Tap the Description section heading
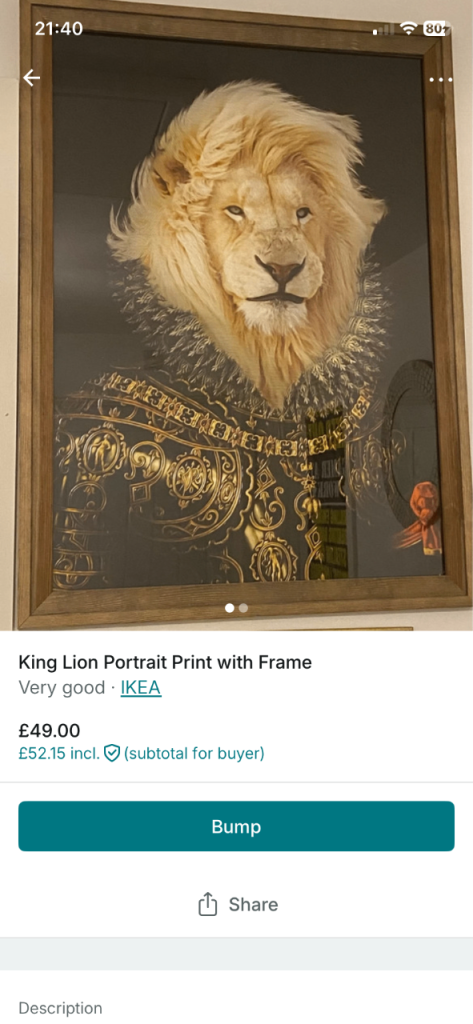 click(x=60, y=1008)
